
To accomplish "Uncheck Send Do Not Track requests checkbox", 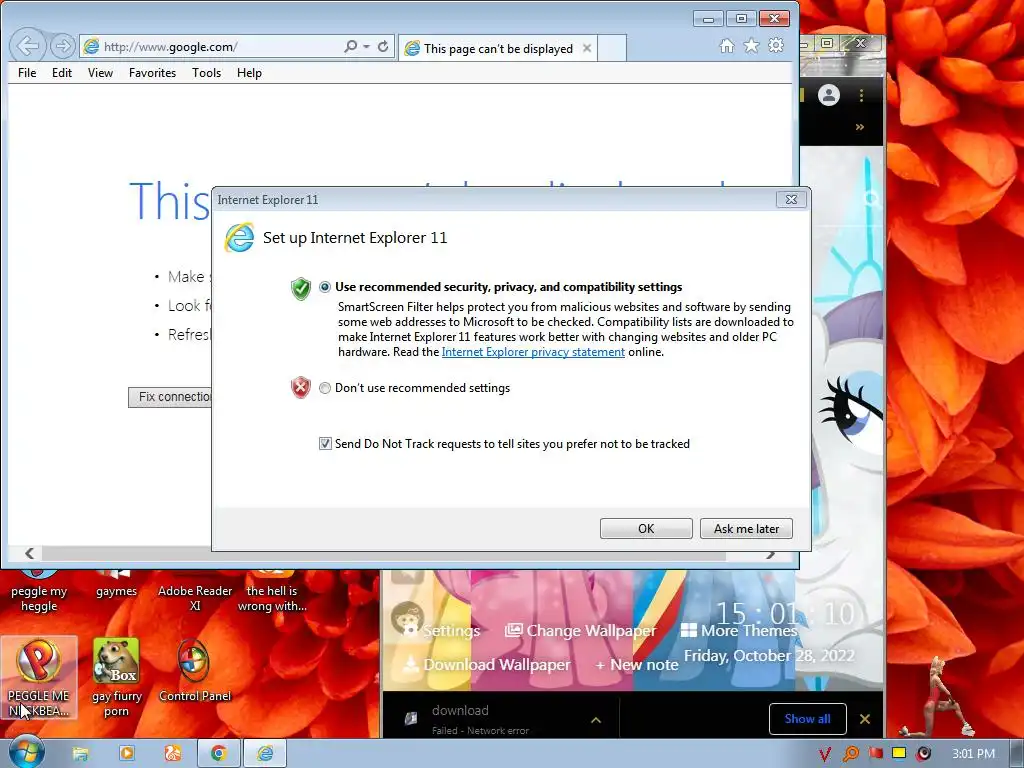I will pyautogui.click(x=325, y=444).
